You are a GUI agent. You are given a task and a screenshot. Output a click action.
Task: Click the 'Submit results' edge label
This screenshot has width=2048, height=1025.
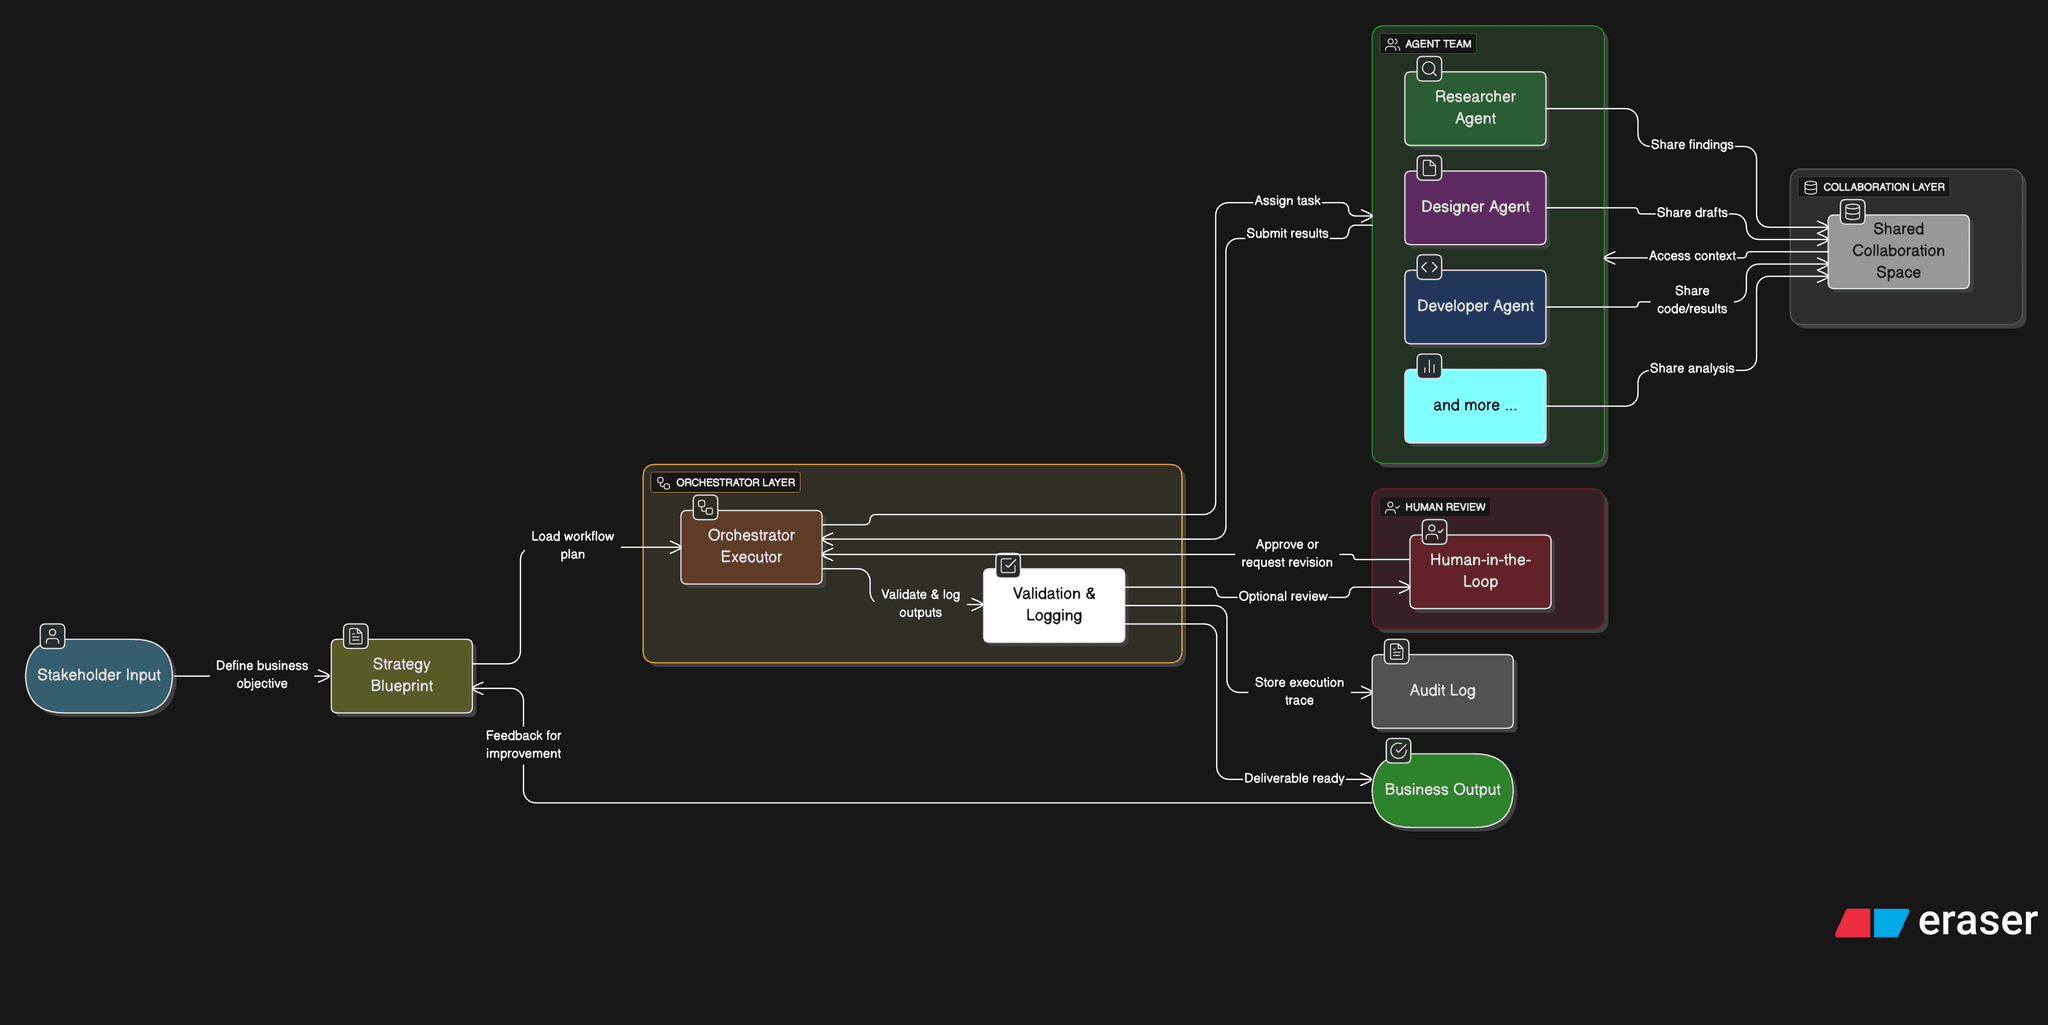point(1287,233)
